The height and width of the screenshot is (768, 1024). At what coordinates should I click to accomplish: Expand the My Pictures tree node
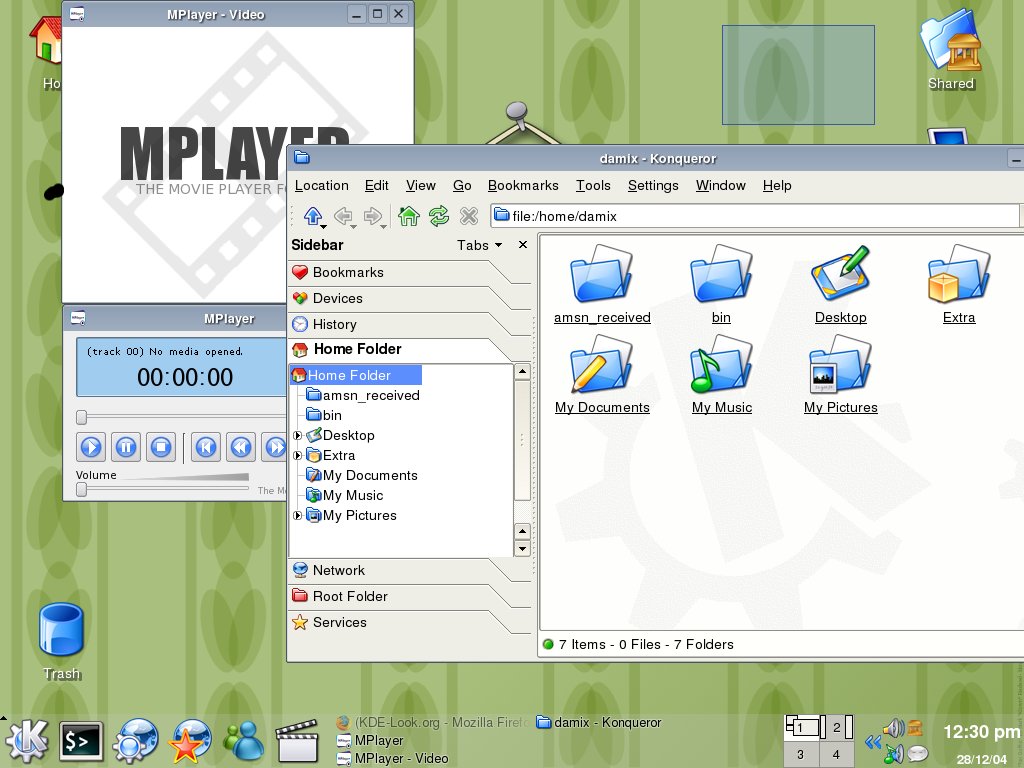298,516
